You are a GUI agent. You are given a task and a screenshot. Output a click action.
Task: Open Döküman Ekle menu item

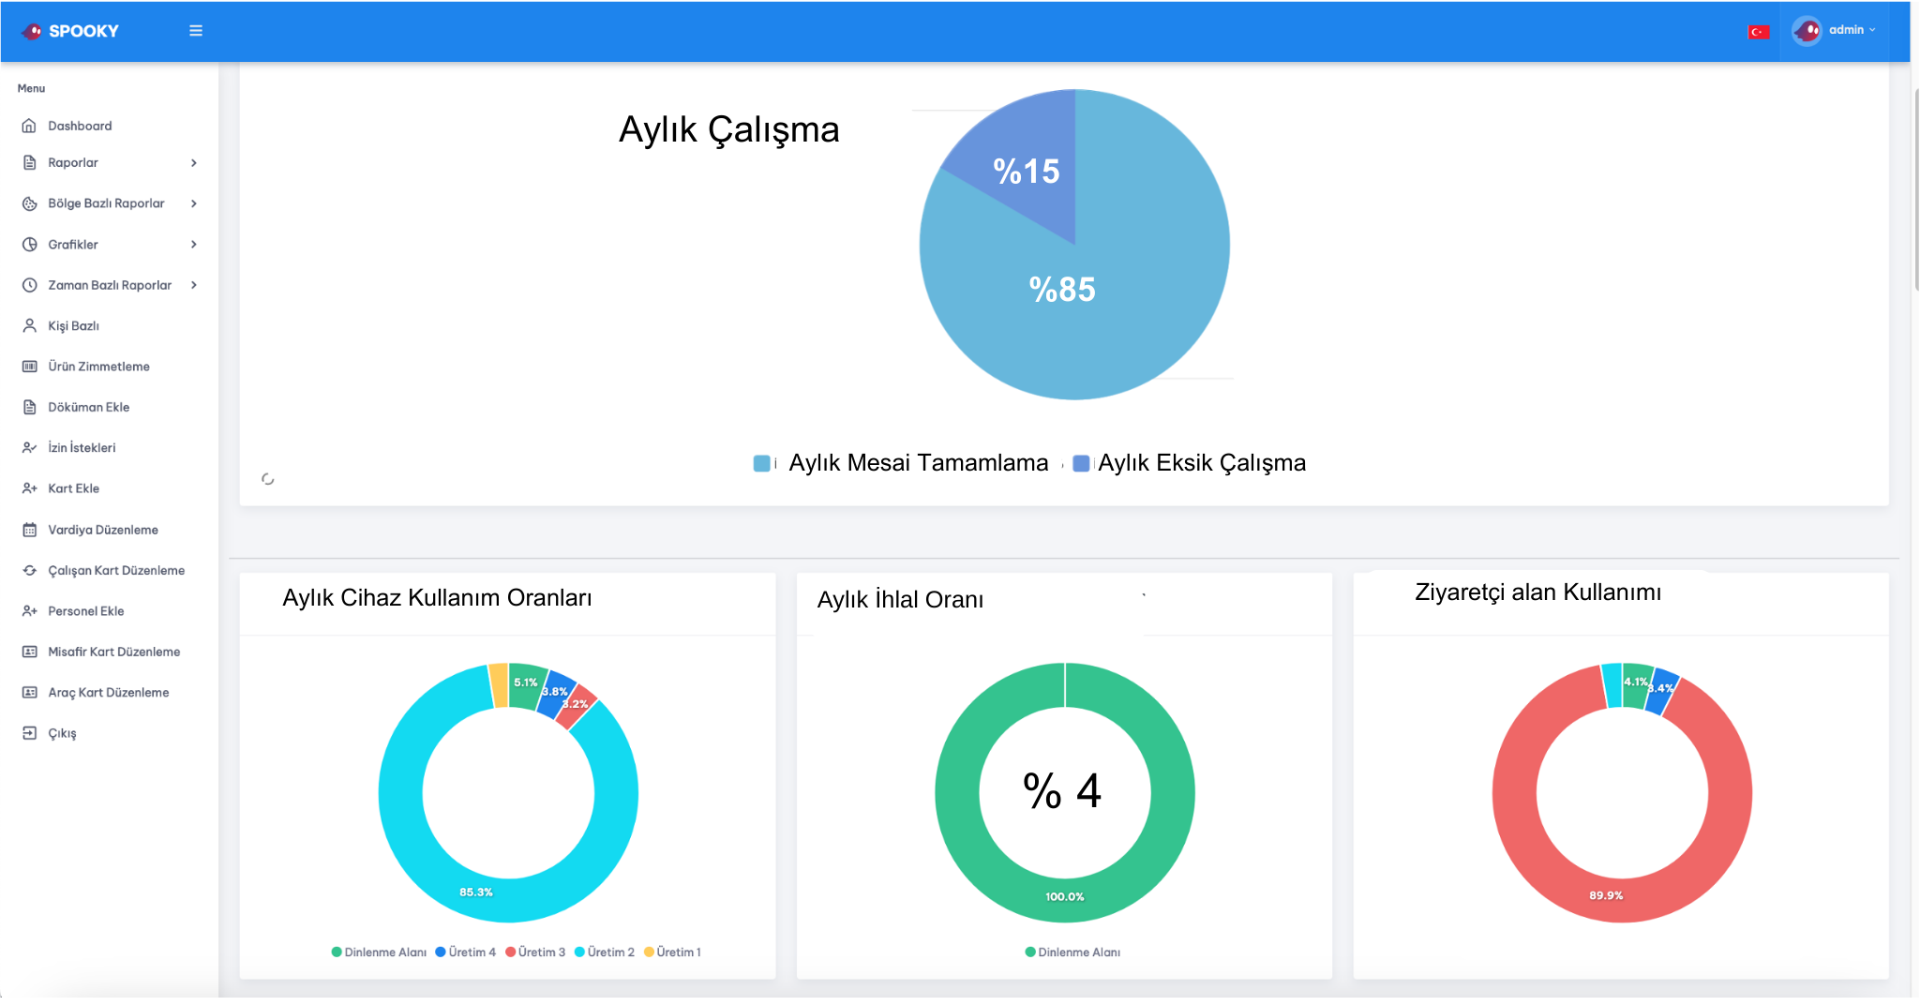point(89,407)
